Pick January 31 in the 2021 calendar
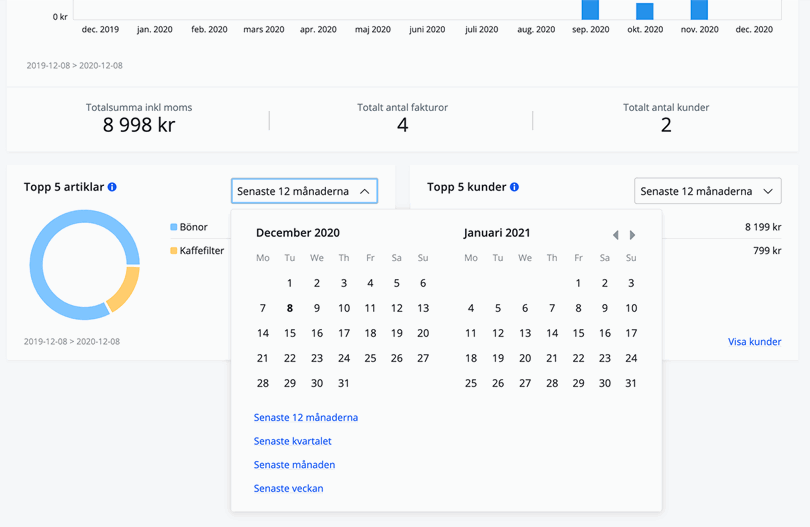This screenshot has height=527, width=810. tap(631, 383)
